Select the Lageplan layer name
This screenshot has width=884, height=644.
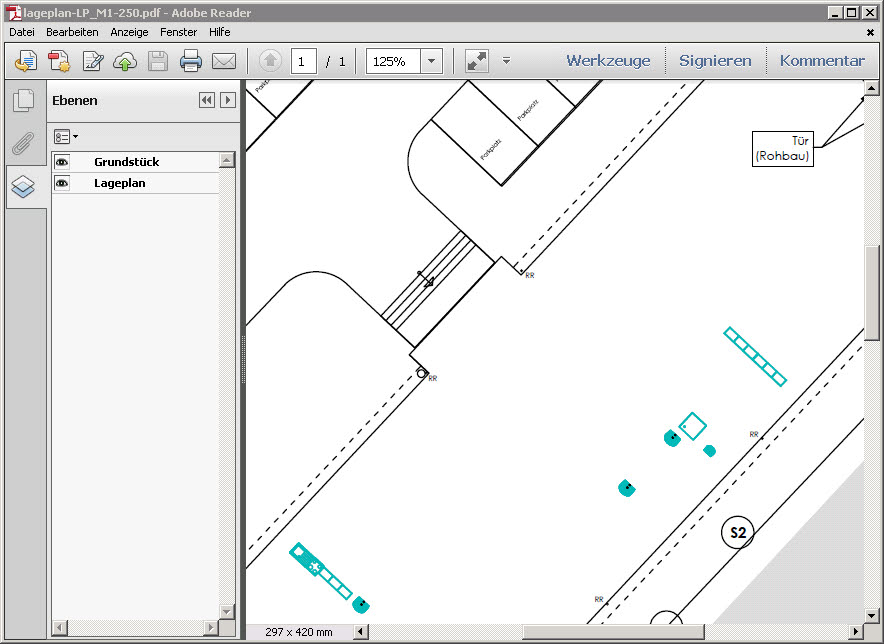pos(120,183)
